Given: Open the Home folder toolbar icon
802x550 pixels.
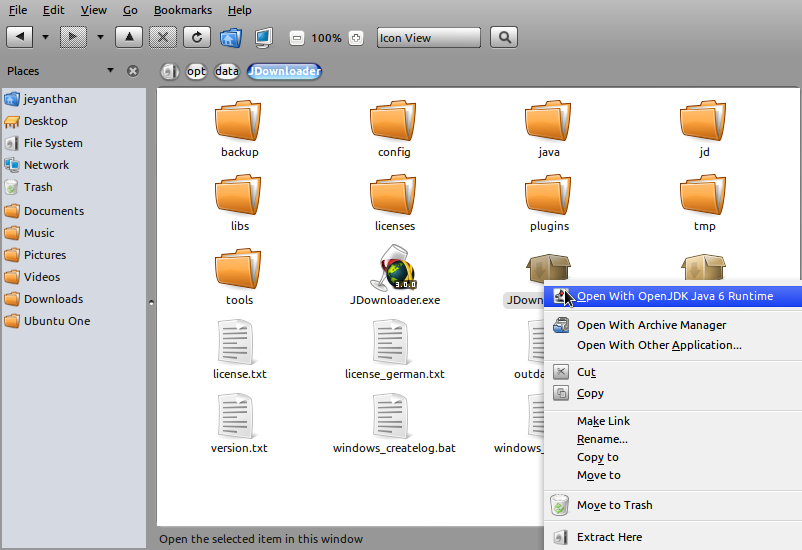Looking at the screenshot, I should [x=231, y=38].
